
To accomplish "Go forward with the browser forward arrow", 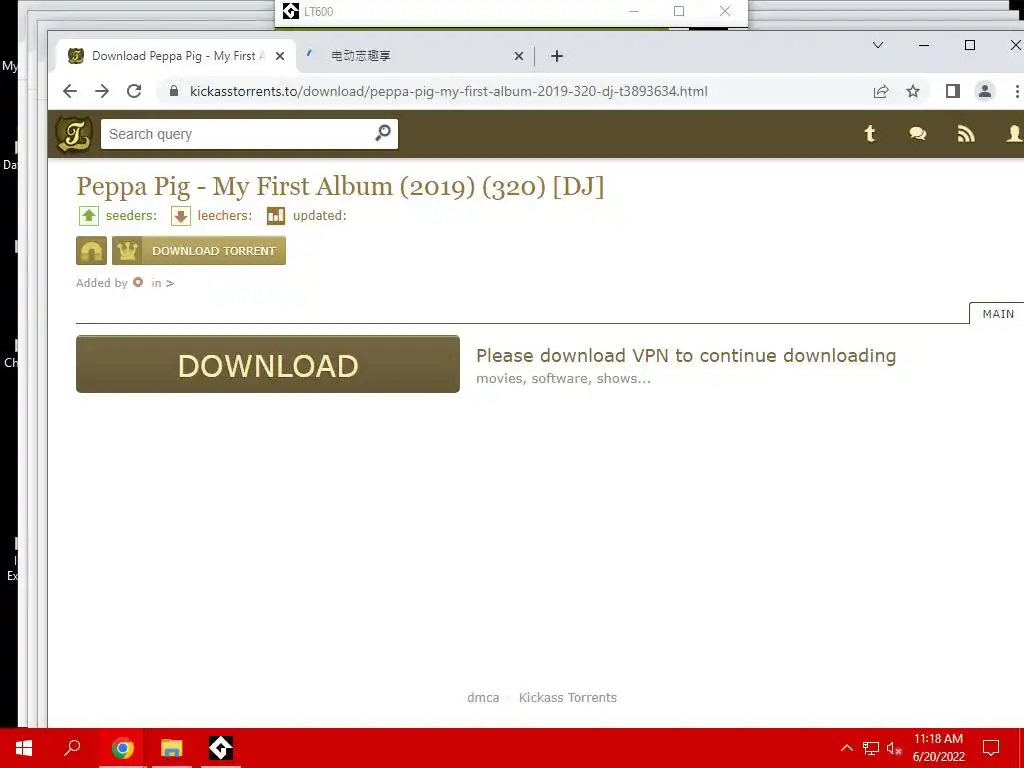I will coord(102,91).
